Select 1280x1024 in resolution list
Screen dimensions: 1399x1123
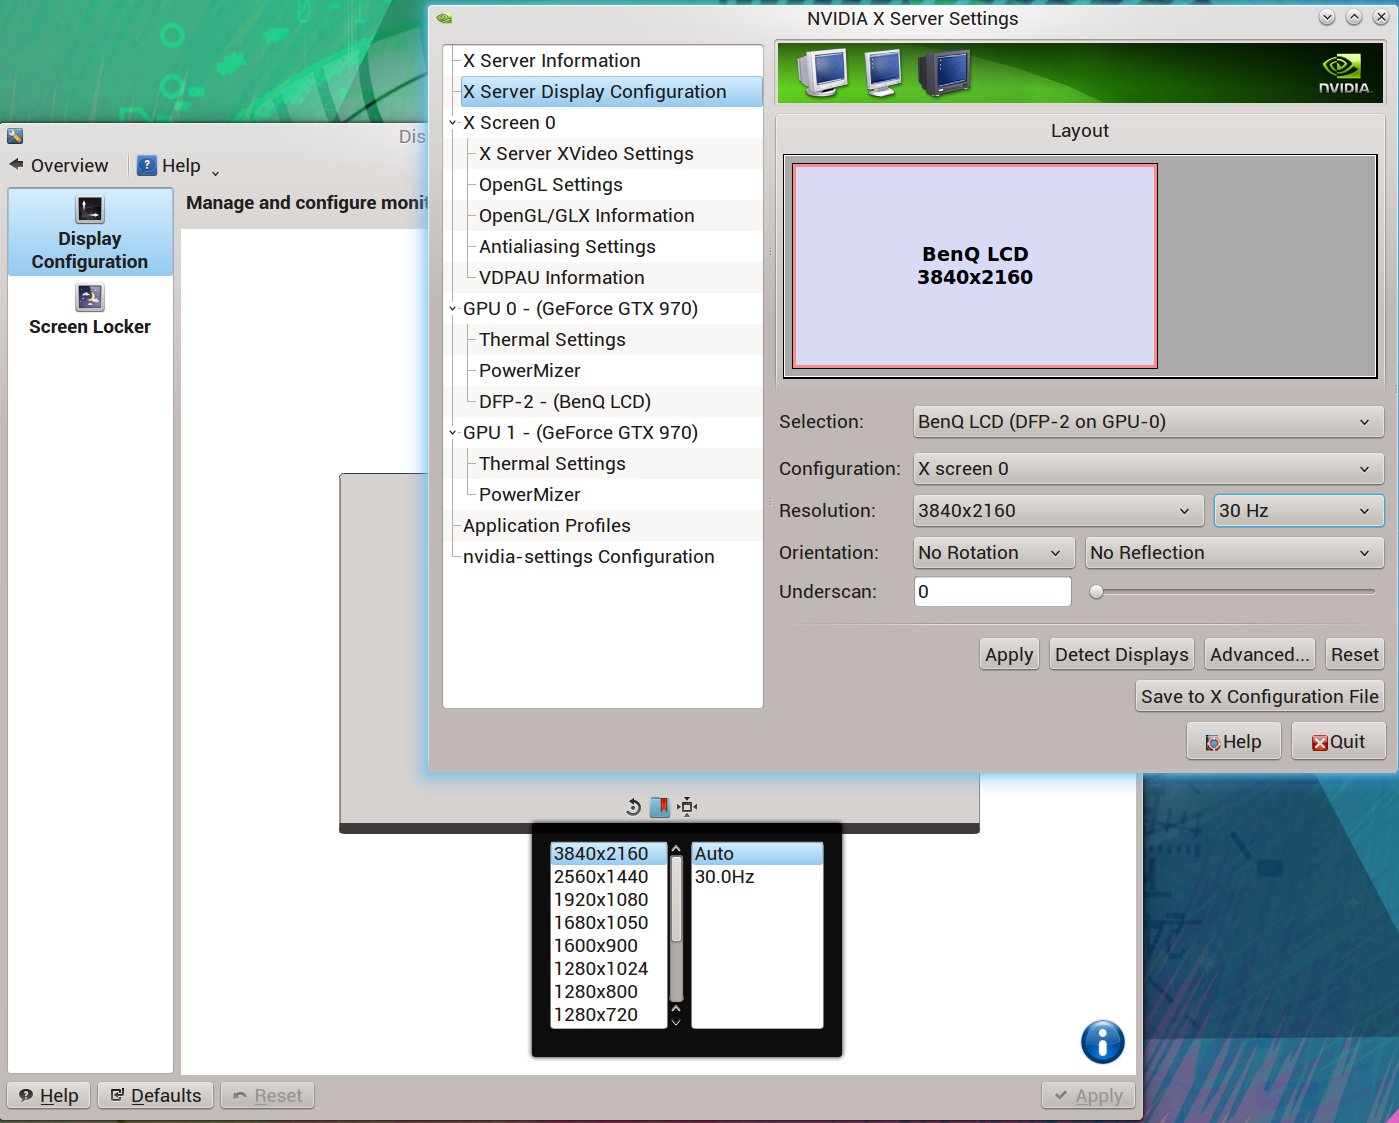(x=608, y=969)
